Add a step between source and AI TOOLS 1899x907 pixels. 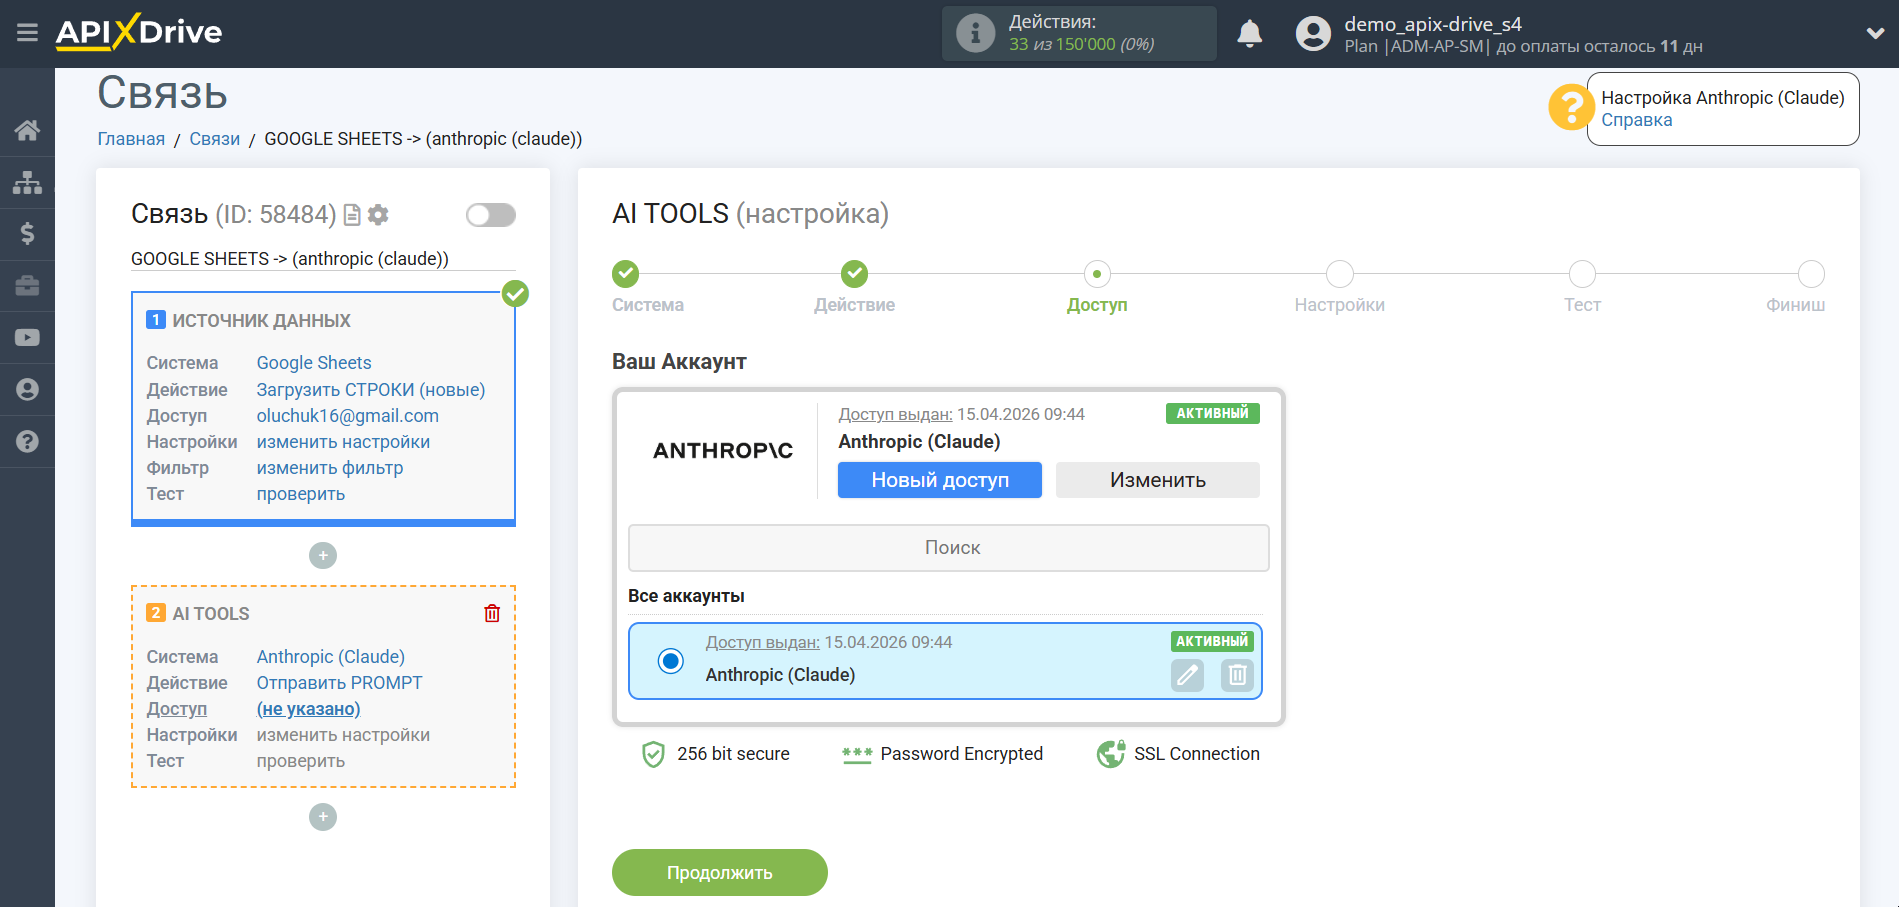[x=323, y=555]
